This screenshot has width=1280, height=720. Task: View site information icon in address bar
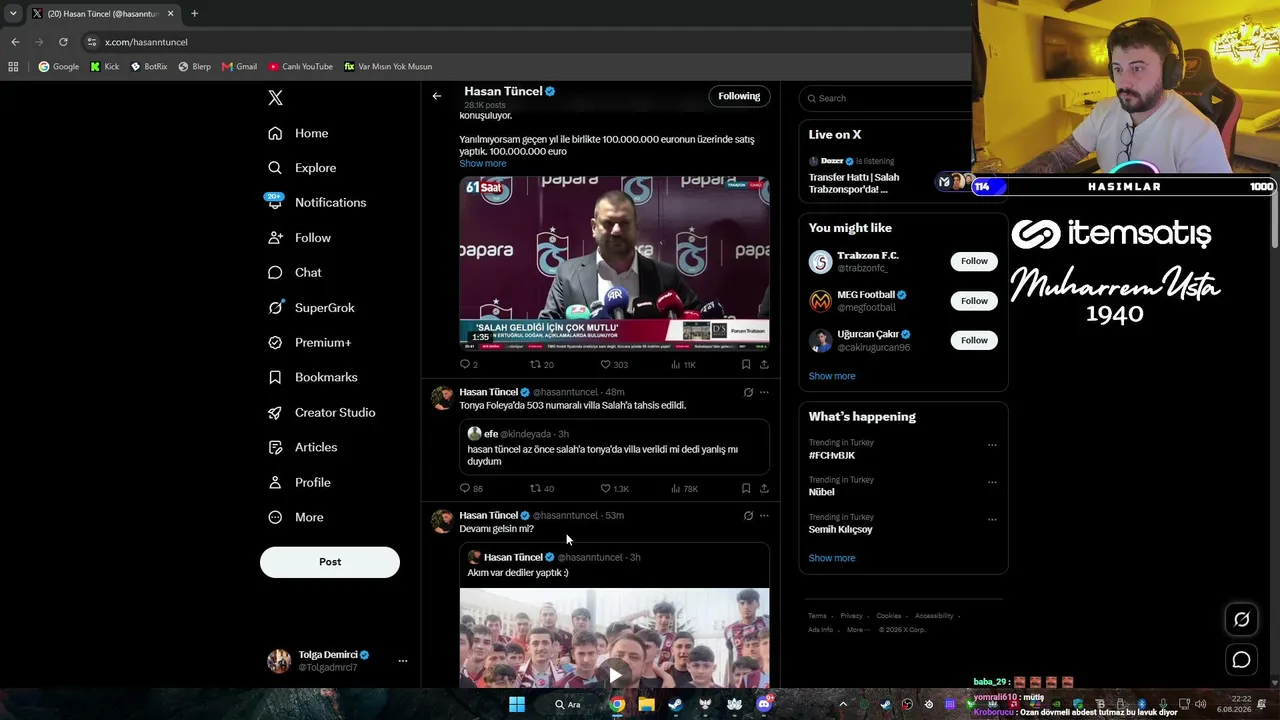[92, 42]
